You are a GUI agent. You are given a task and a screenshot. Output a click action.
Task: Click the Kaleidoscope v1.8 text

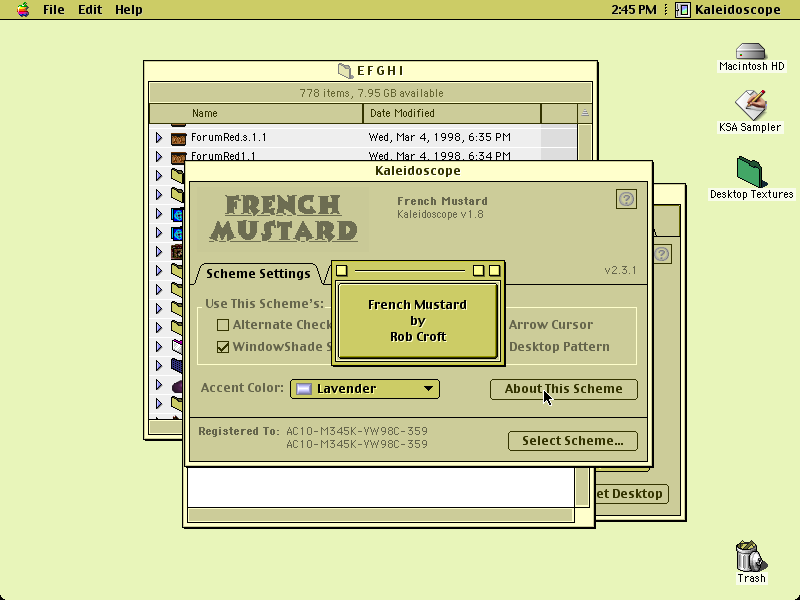coord(440,214)
